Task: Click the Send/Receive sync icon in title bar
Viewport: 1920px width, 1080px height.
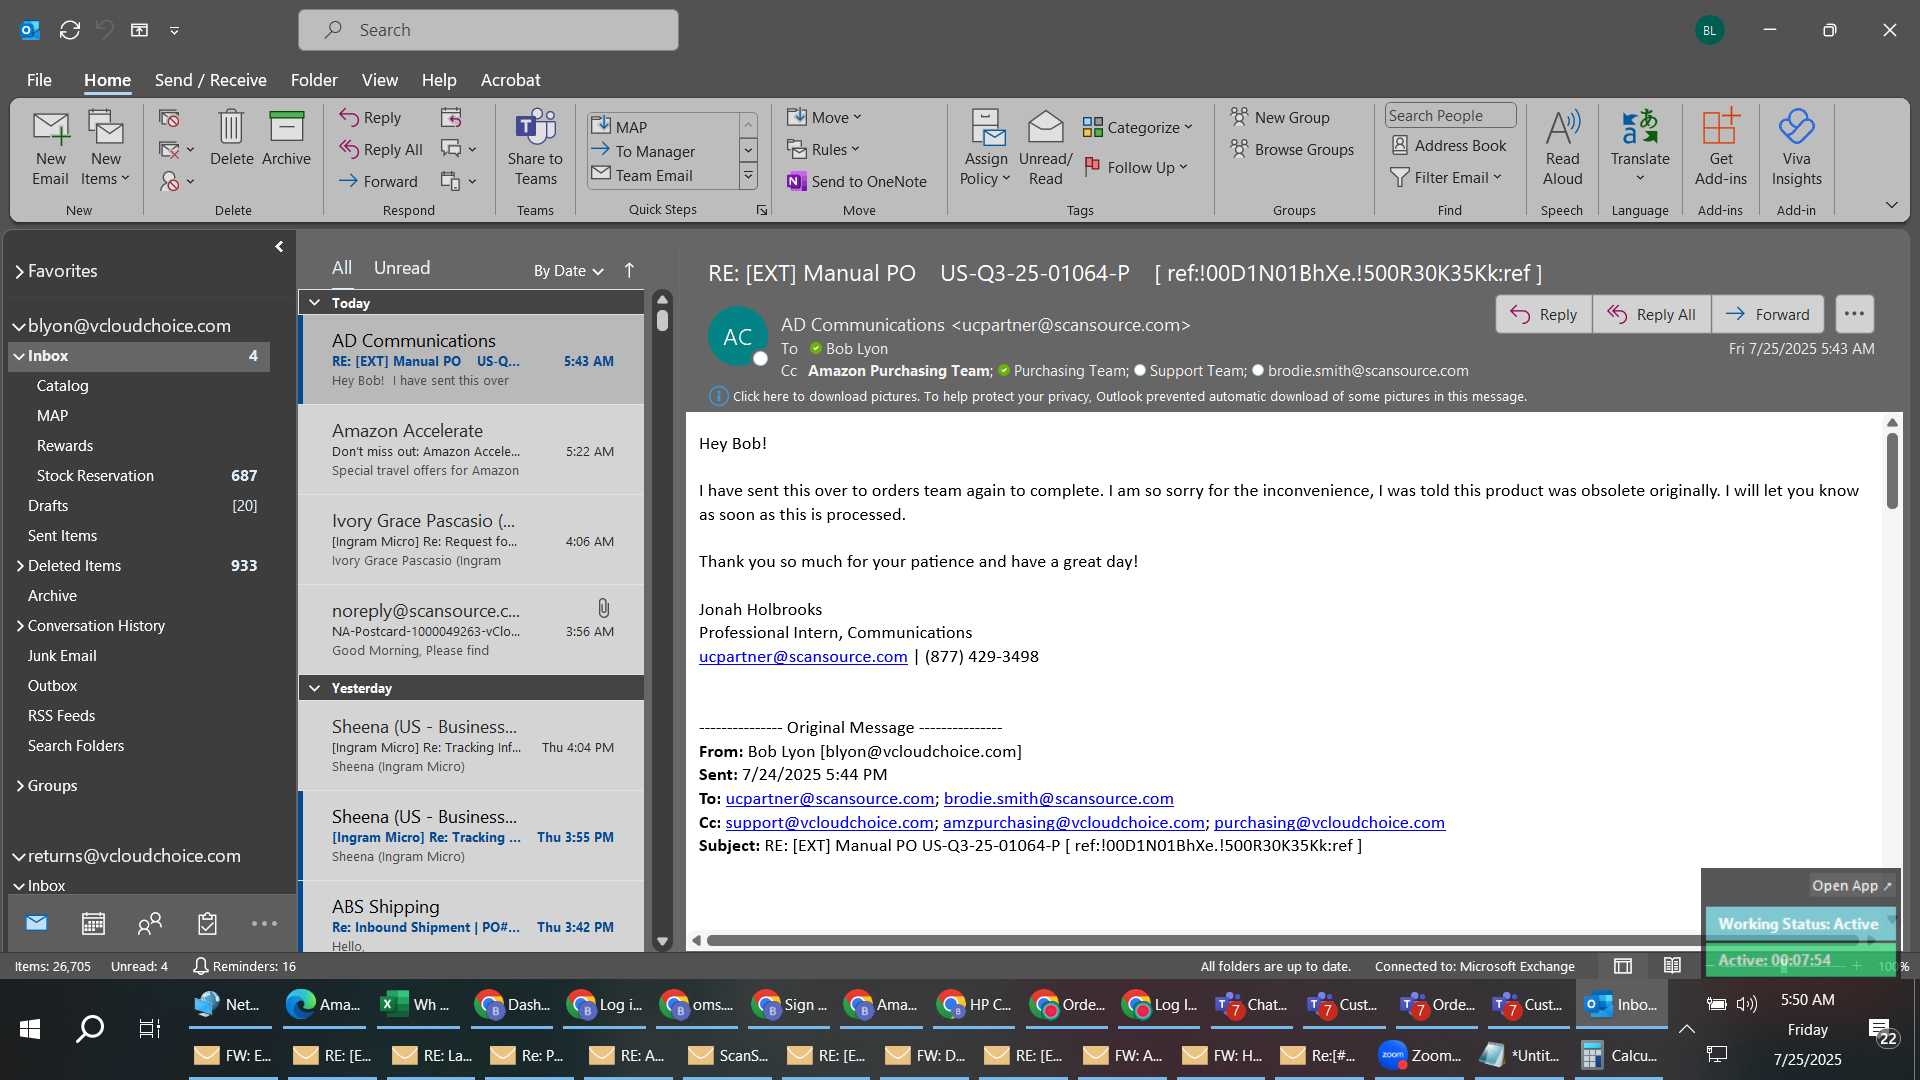Action: pos(70,30)
